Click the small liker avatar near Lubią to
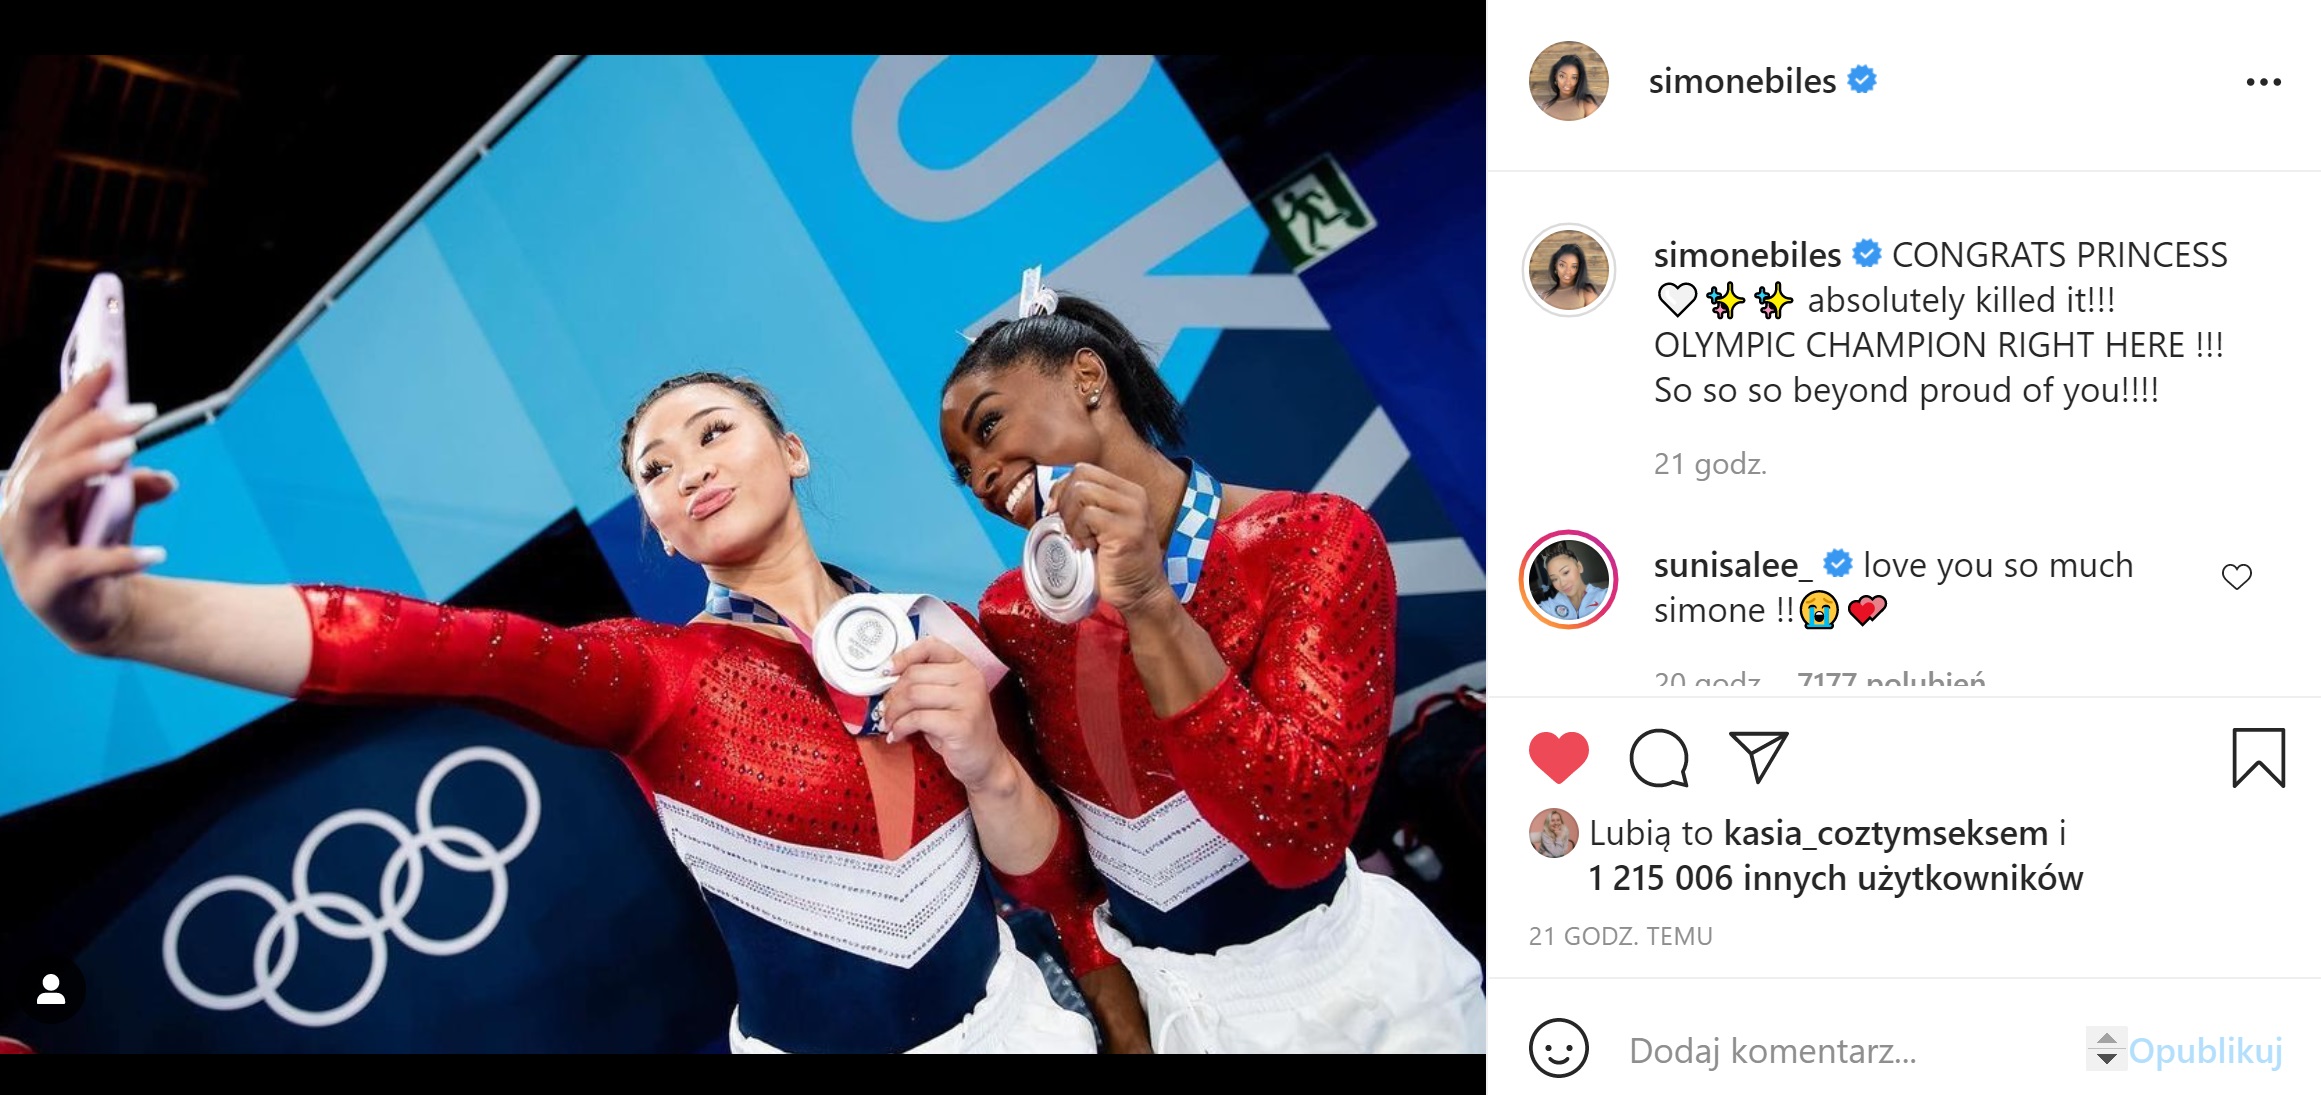Viewport: 2321px width, 1095px height. pos(1553,833)
